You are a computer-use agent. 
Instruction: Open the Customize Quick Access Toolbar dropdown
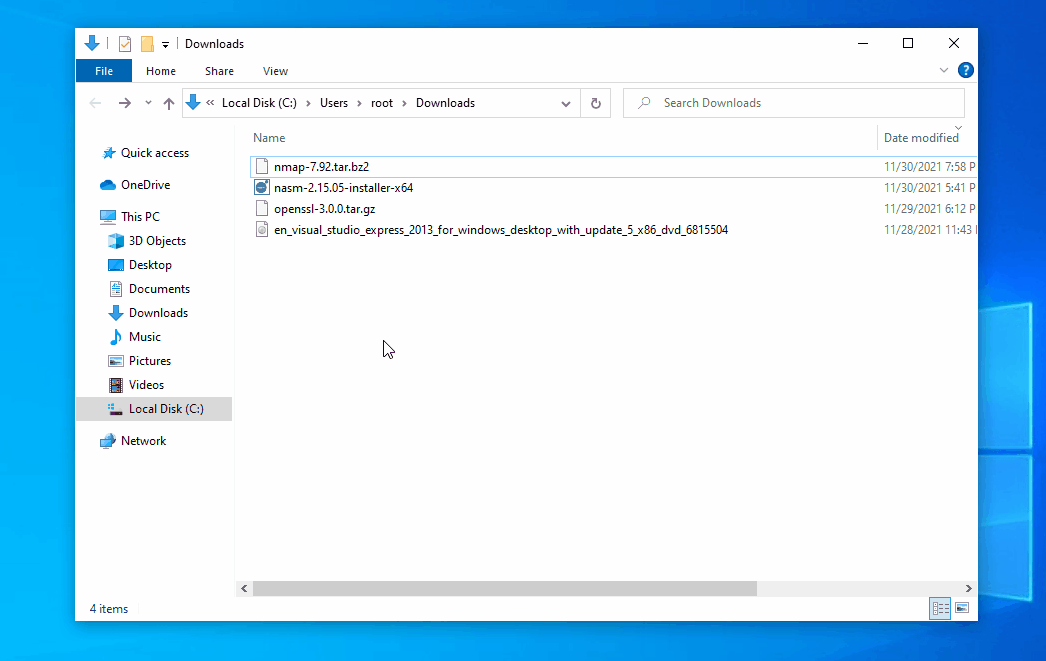coord(165,45)
